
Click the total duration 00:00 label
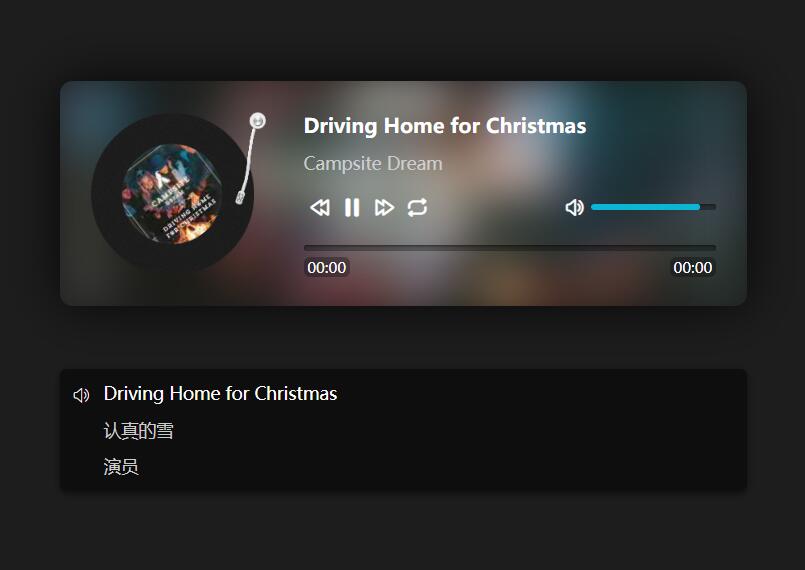pos(693,268)
